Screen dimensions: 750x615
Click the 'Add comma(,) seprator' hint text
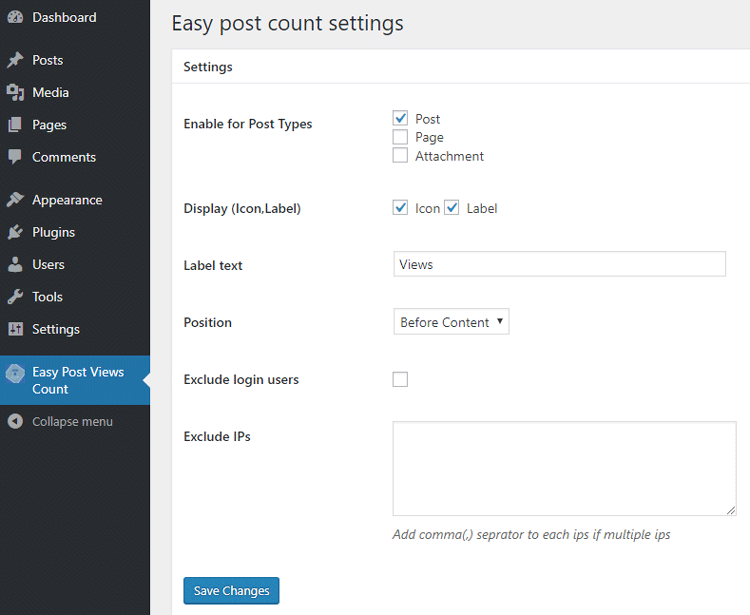(x=531, y=535)
